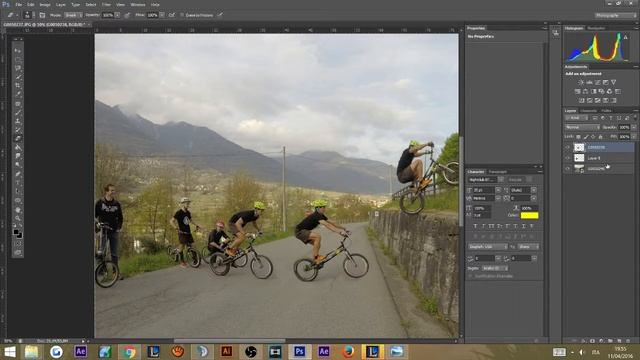The width and height of the screenshot is (640, 360).
Task: Switch to the Channels tab
Action: coord(588,111)
